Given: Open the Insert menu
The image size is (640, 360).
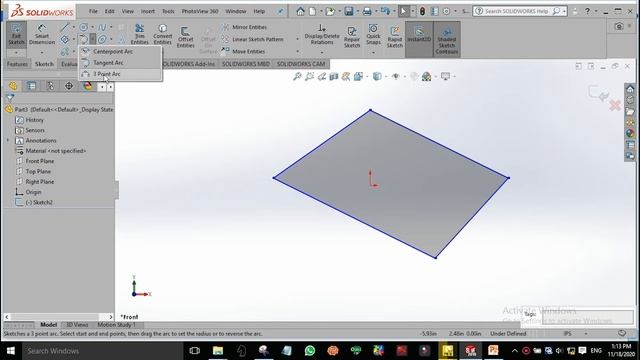Looking at the screenshot, I should coord(148,11).
